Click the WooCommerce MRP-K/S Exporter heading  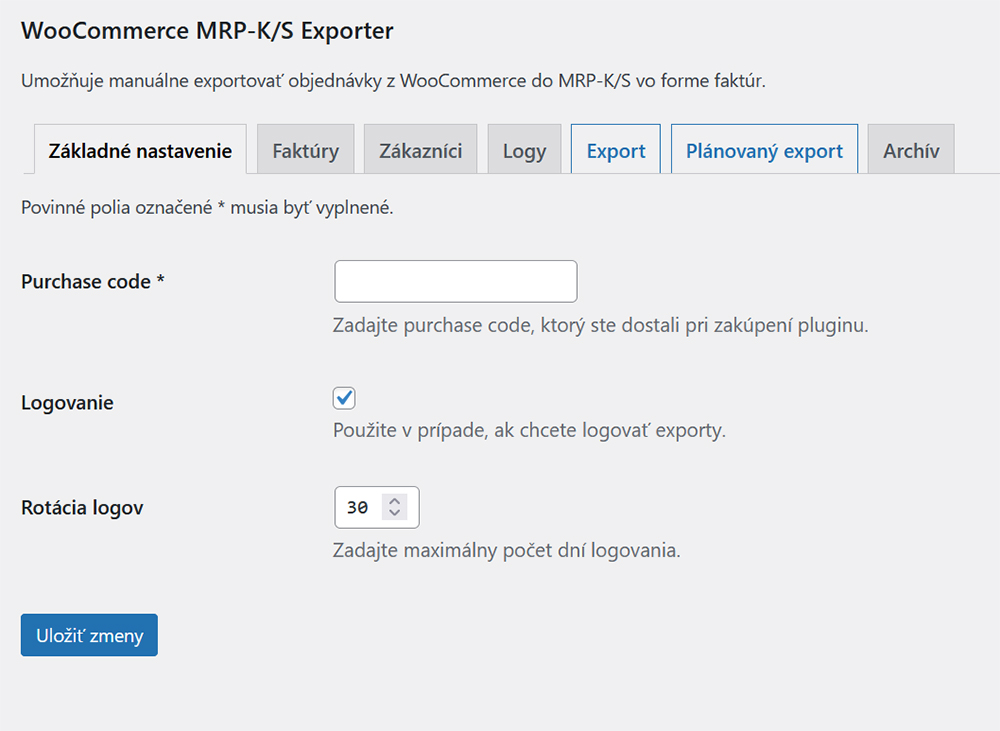[207, 31]
